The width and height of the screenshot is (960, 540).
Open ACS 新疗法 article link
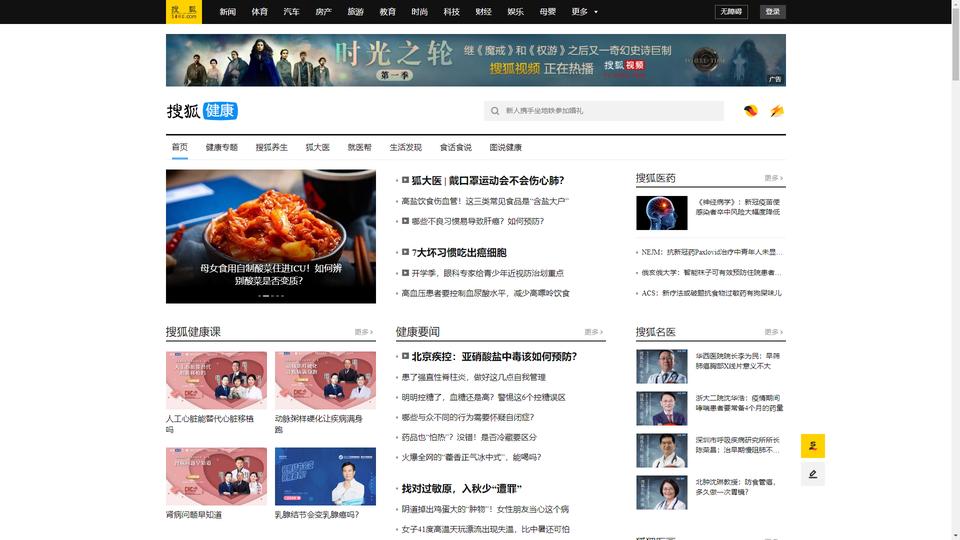pyautogui.click(x=711, y=293)
